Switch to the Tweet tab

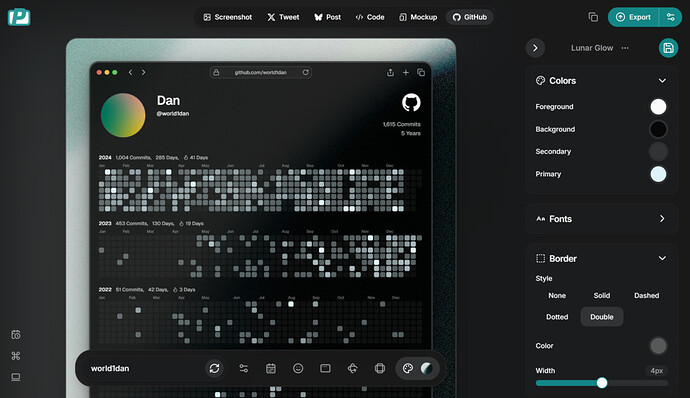283,17
